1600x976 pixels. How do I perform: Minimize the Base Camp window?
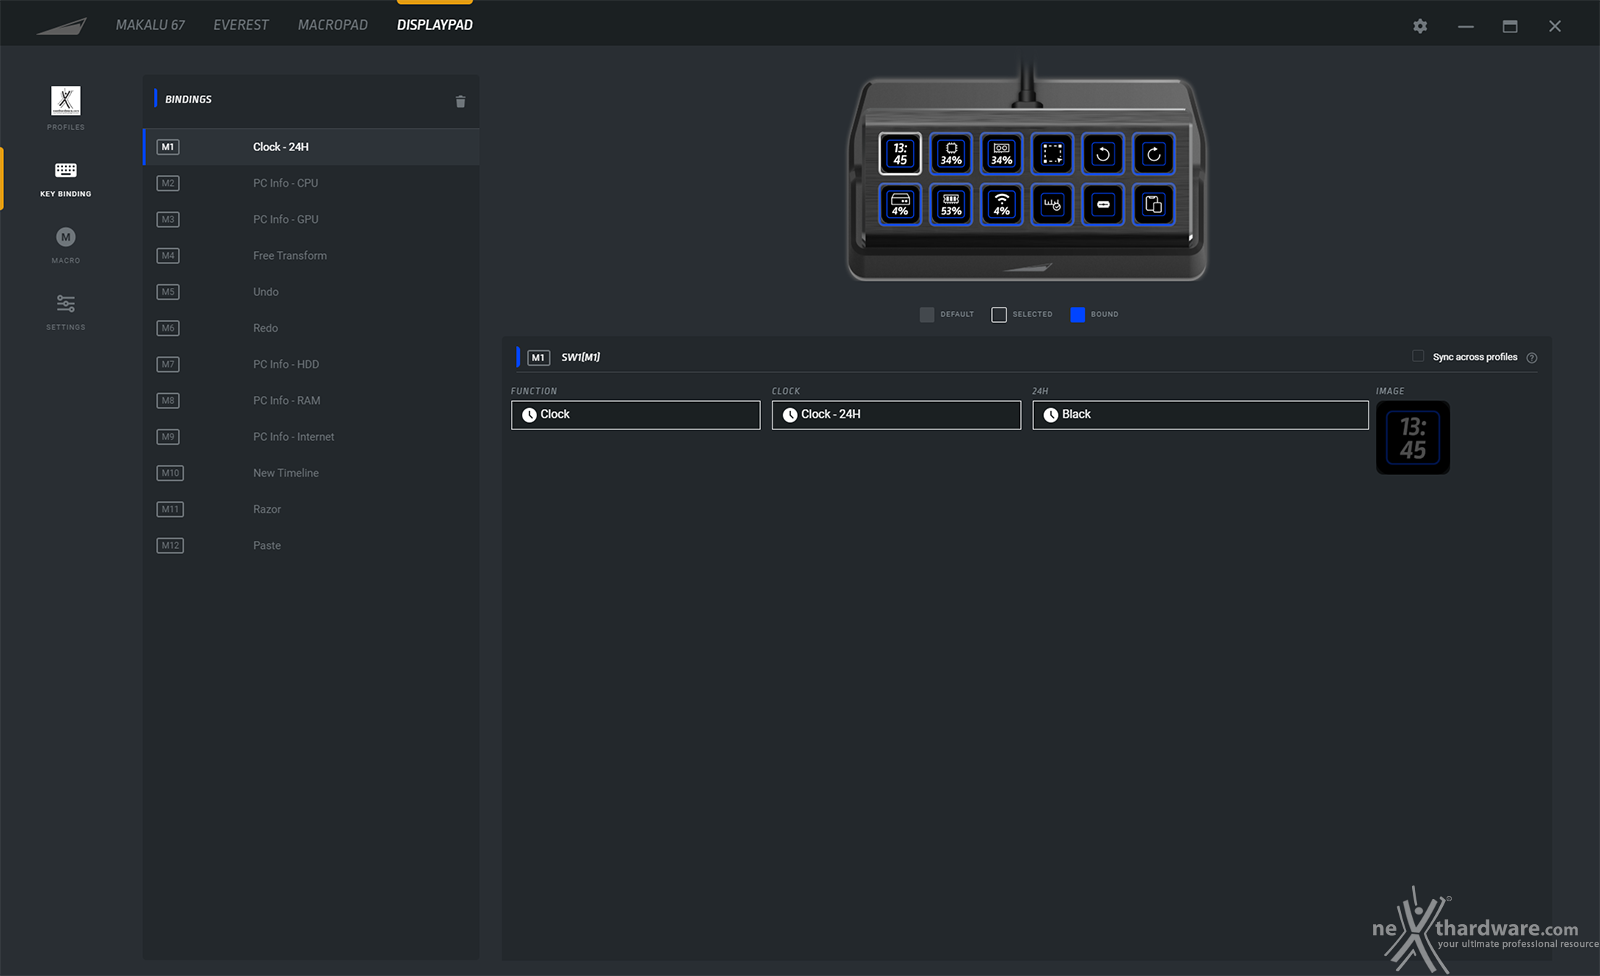pyautogui.click(x=1466, y=26)
